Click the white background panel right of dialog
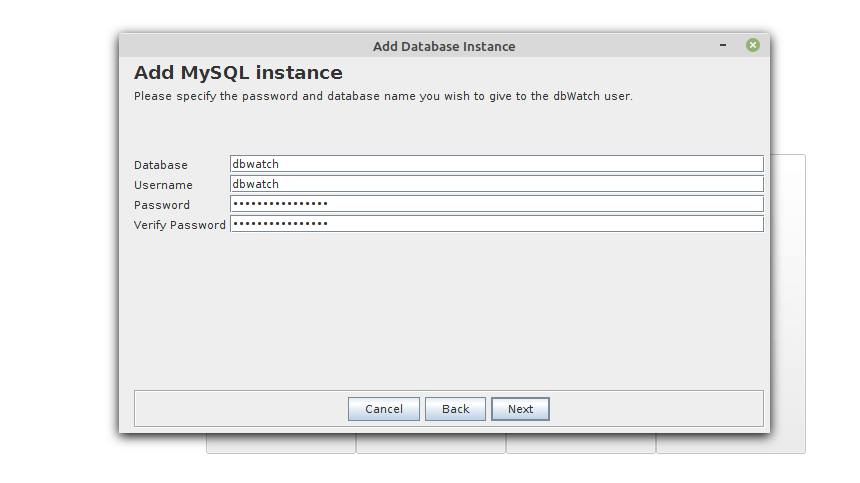Screen dimensions: 860x483 coord(788,300)
